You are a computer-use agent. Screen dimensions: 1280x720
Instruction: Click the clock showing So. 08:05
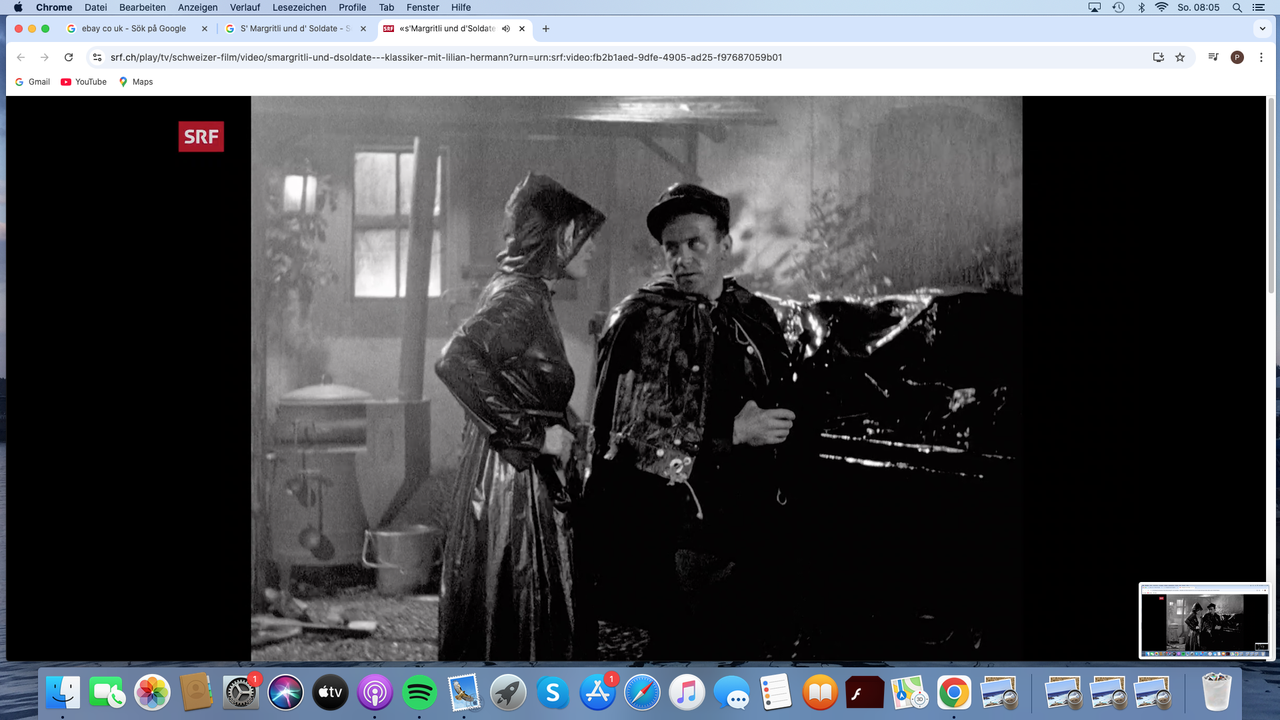click(1199, 7)
